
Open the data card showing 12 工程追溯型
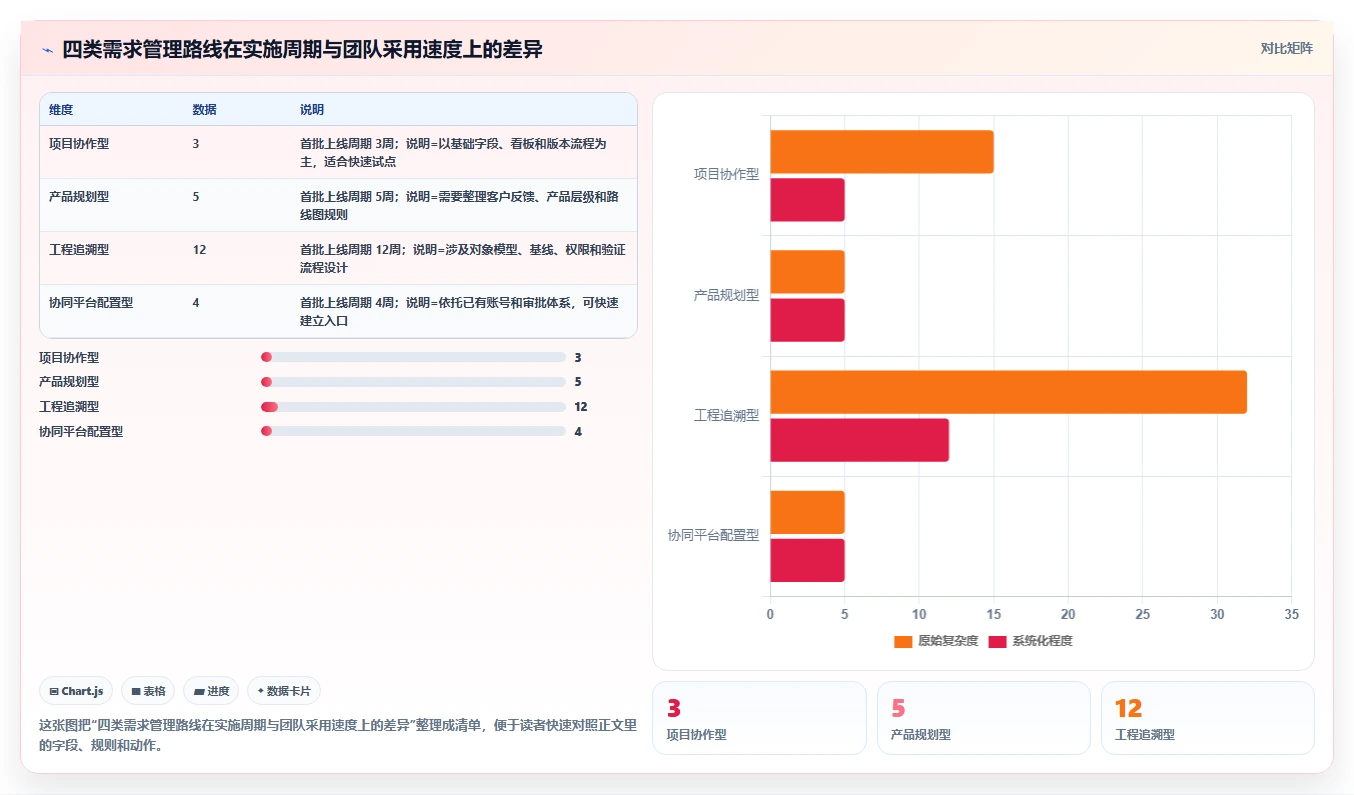pos(1208,718)
